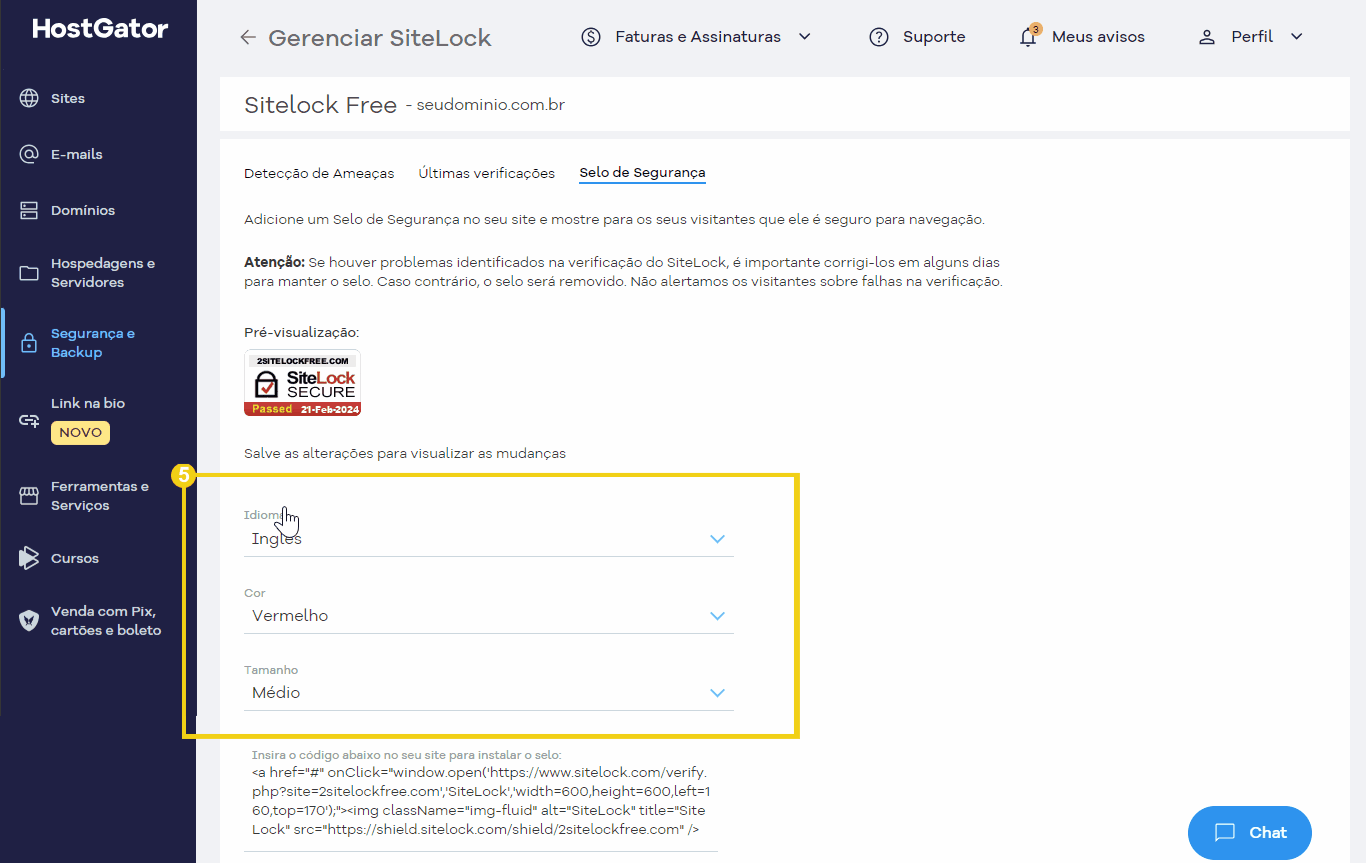The height and width of the screenshot is (863, 1366).
Task: Open E-mails in the sidebar
Action: pos(77,154)
